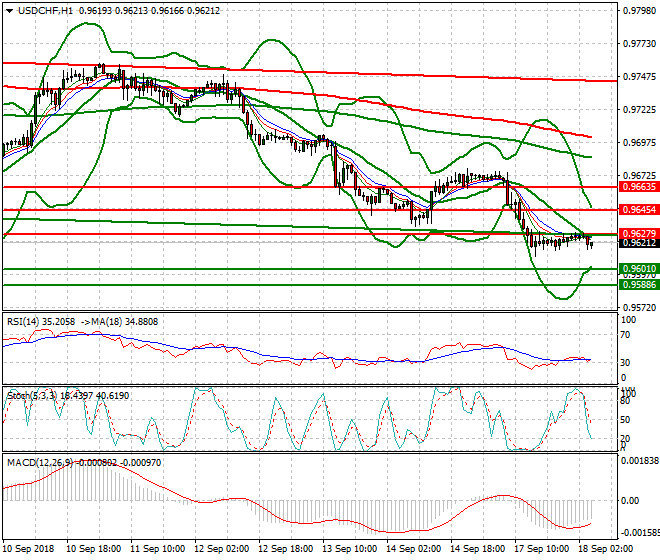Click the red 0.96279 price level label

(639, 233)
